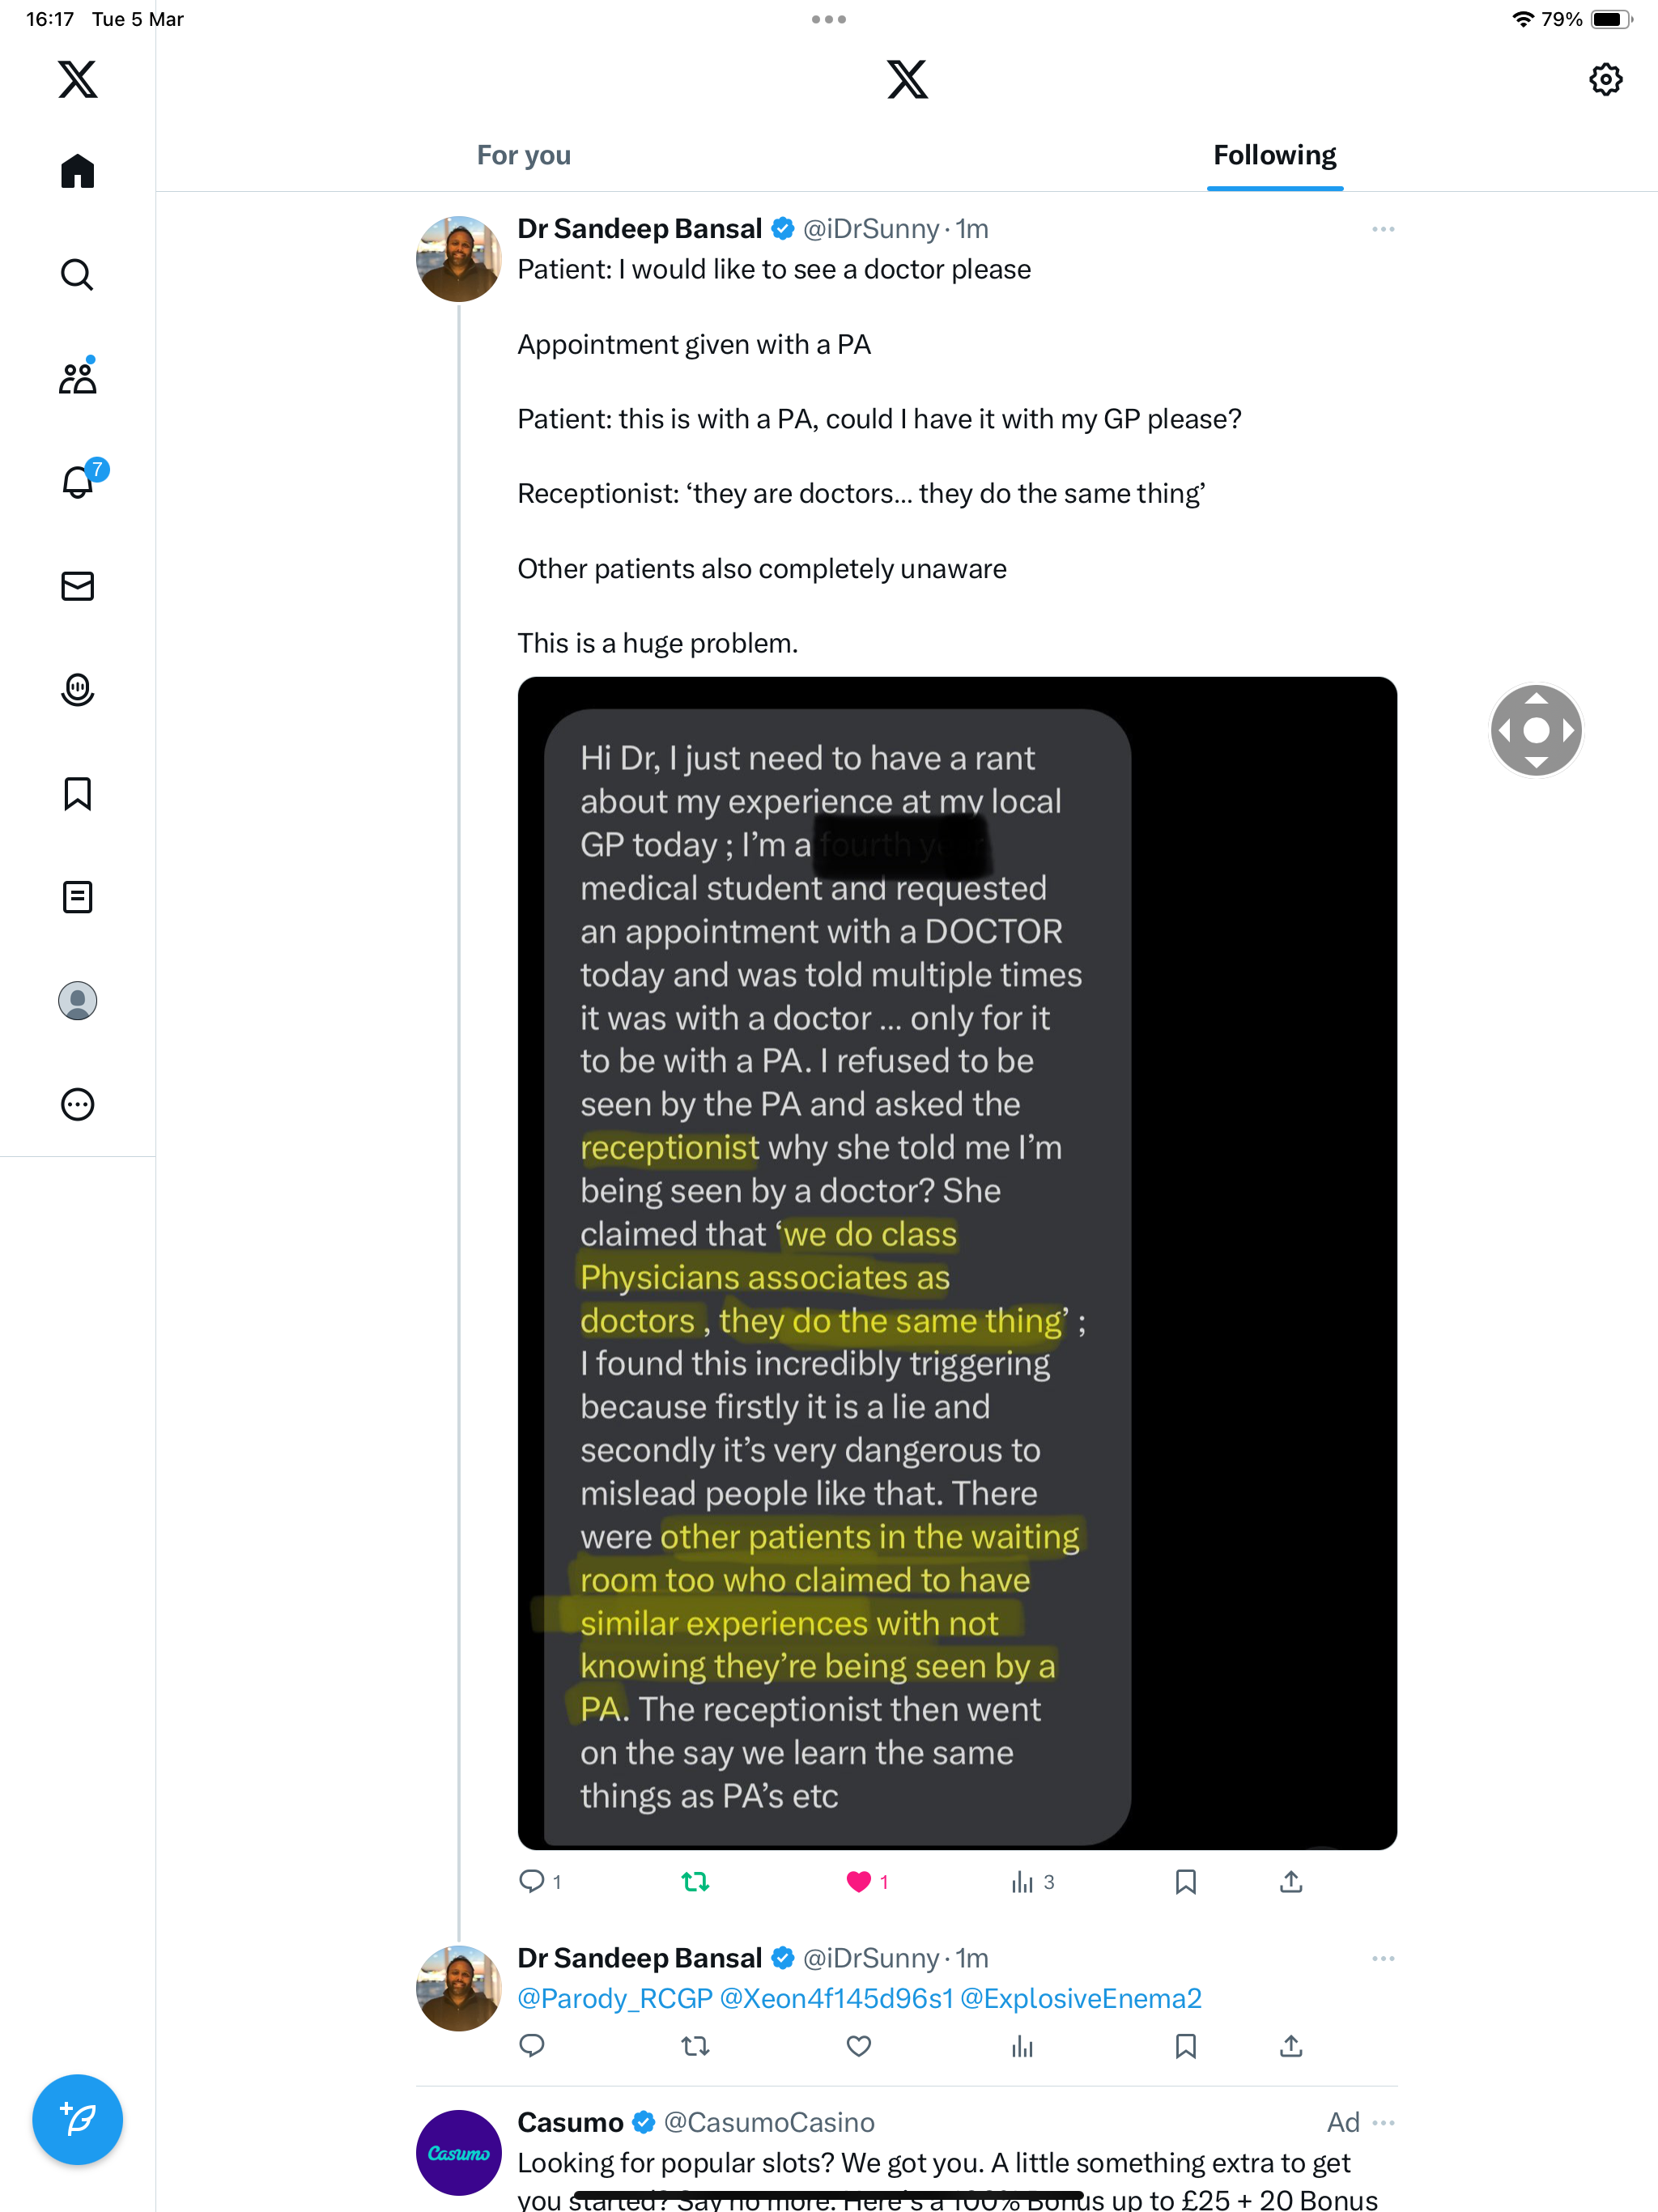Image resolution: width=1658 pixels, height=2212 pixels.
Task: Open more options on first tweet
Action: coord(1383,229)
